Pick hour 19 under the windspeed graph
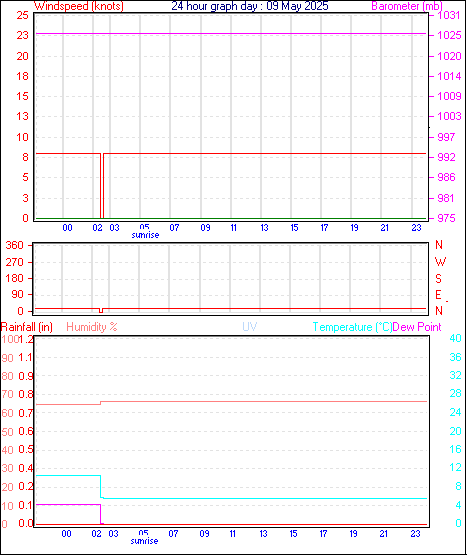This screenshot has width=467, height=559. click(354, 227)
